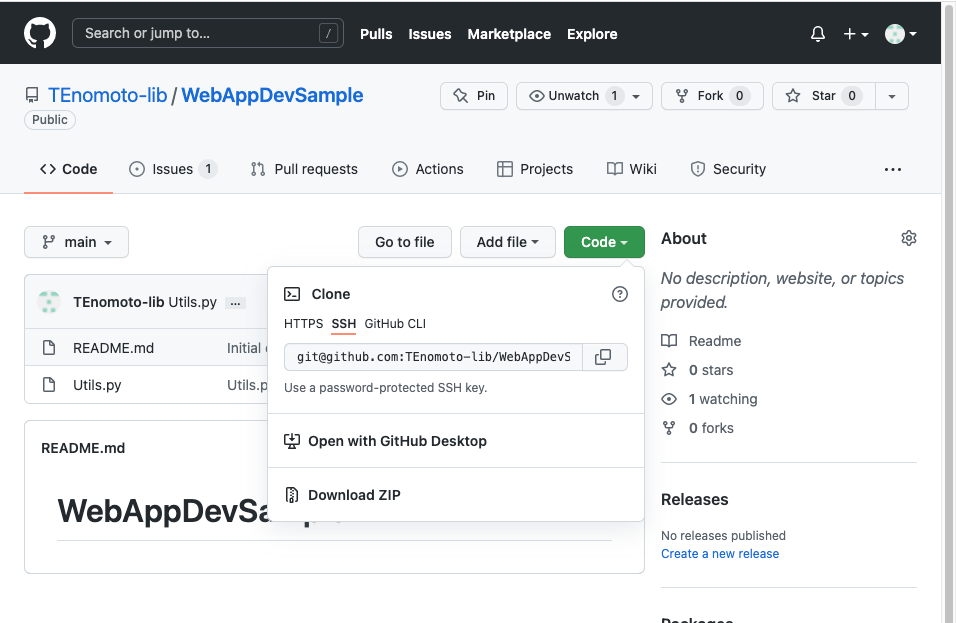
Task: Click the Utils.py file icon
Action: 49,385
